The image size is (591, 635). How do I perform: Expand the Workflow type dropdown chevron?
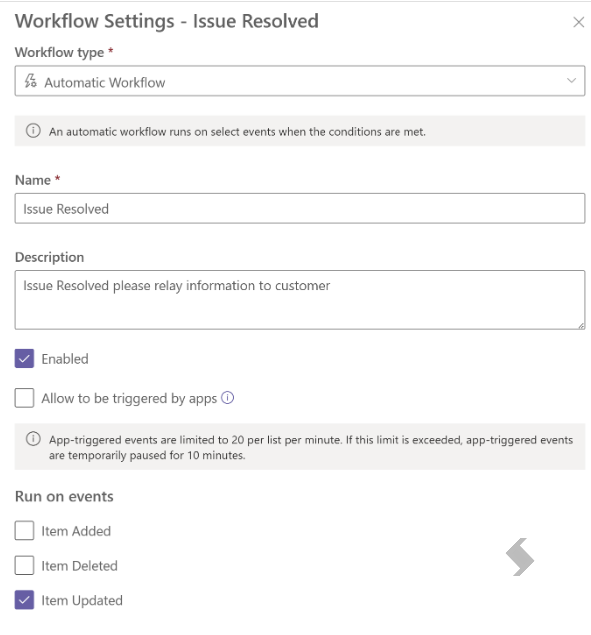[x=571, y=81]
